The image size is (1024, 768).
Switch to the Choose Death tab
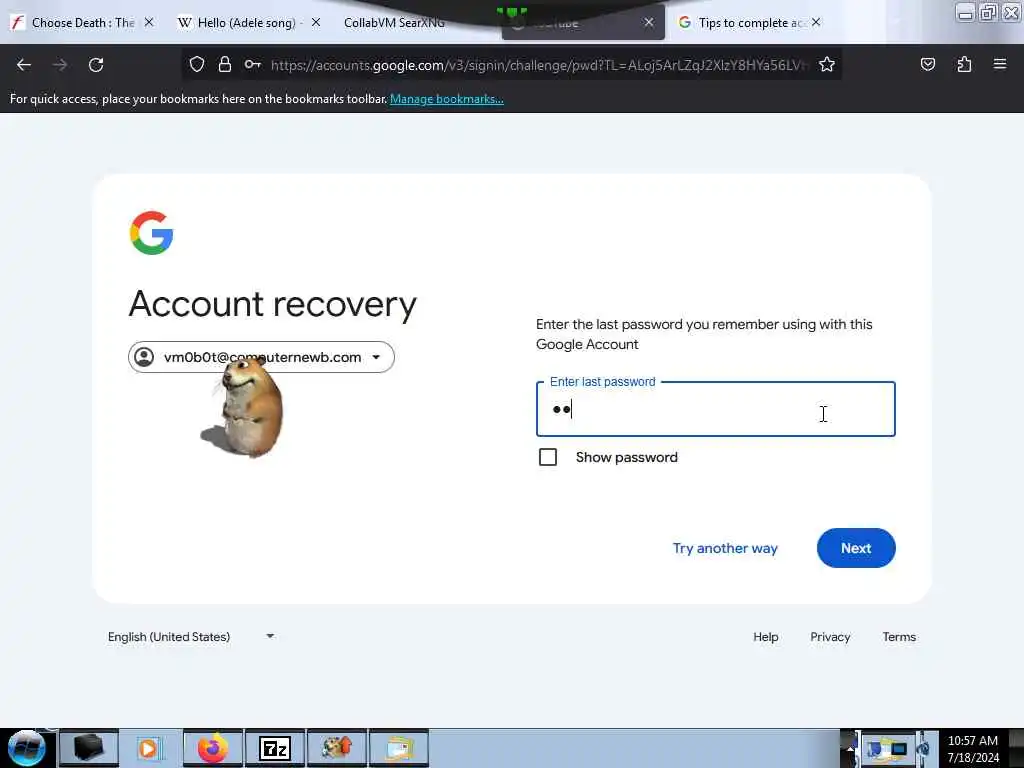(x=83, y=23)
